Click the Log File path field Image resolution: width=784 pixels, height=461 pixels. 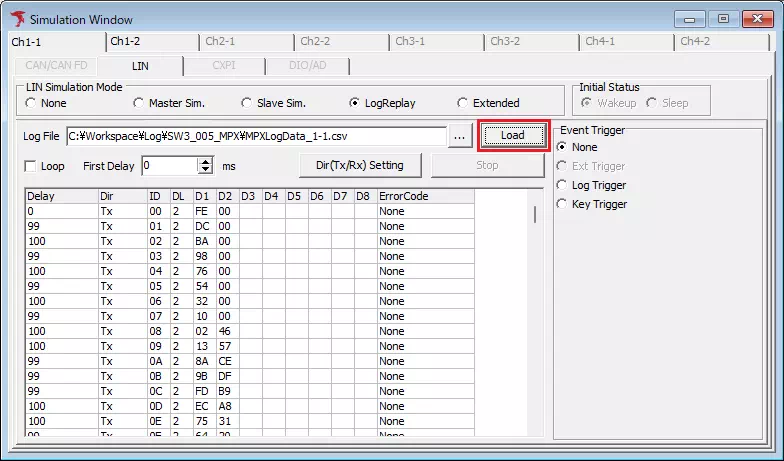tap(255, 135)
